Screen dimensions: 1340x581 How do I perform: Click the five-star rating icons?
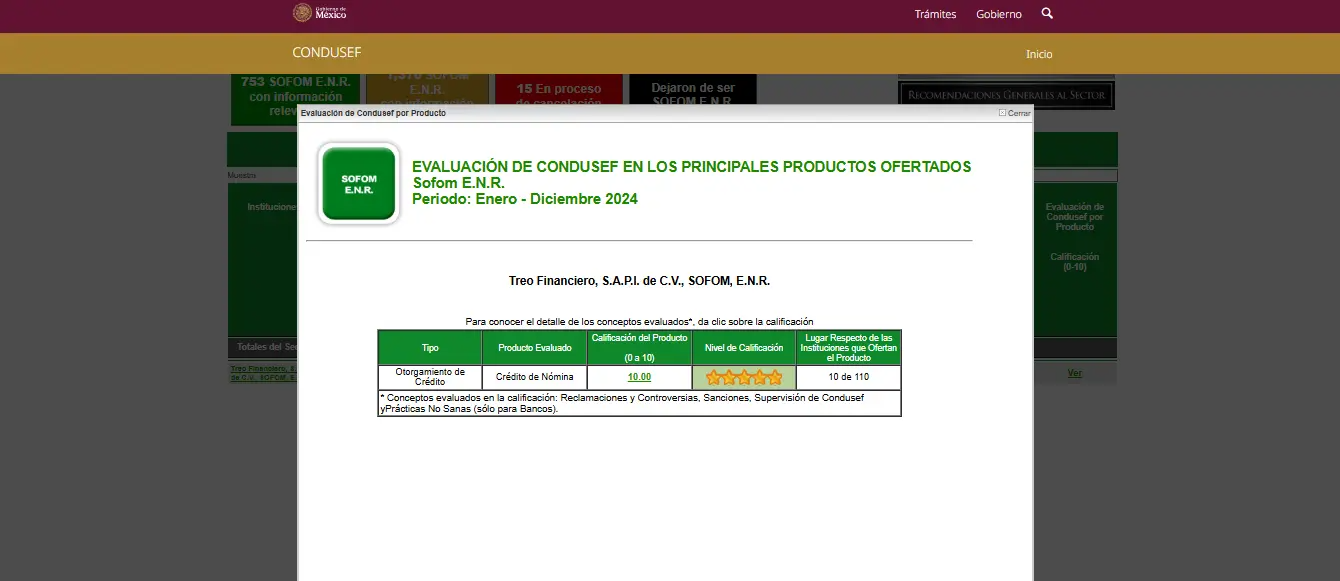click(744, 378)
